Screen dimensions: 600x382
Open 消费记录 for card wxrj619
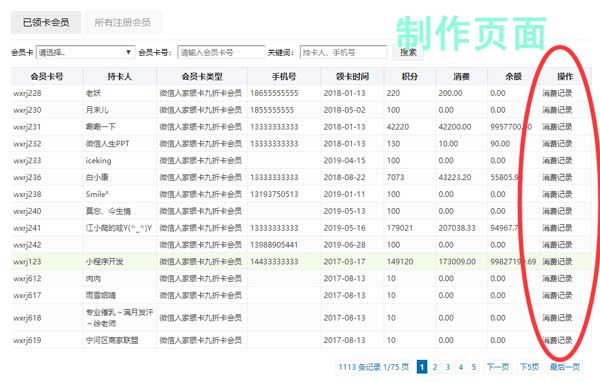[557, 340]
